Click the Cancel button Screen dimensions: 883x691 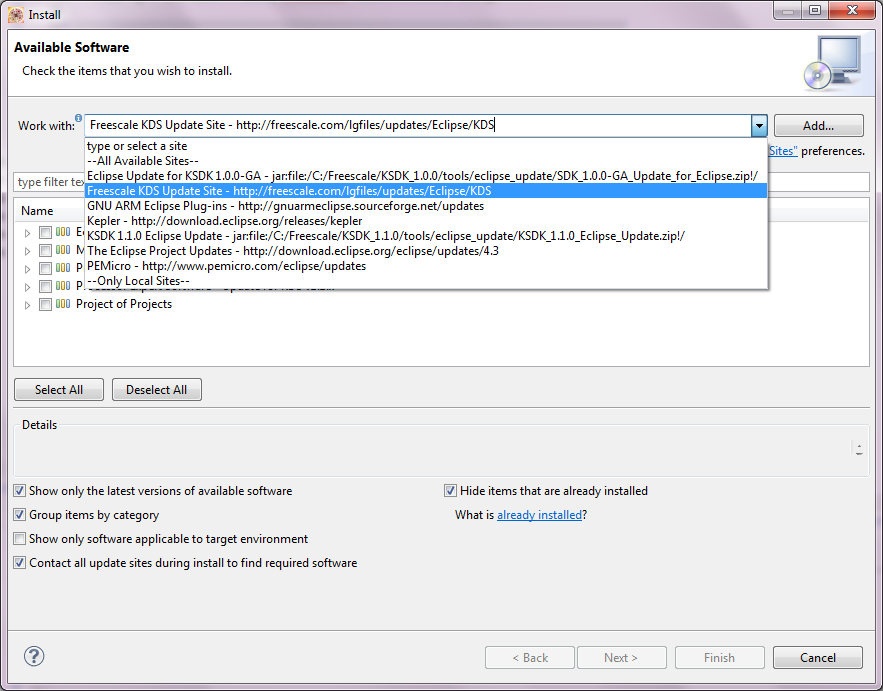(818, 658)
